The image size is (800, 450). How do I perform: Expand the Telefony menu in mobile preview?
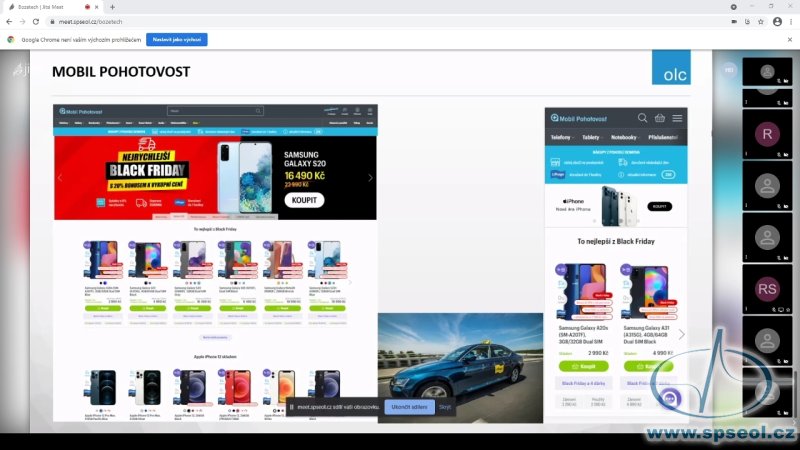click(x=562, y=137)
